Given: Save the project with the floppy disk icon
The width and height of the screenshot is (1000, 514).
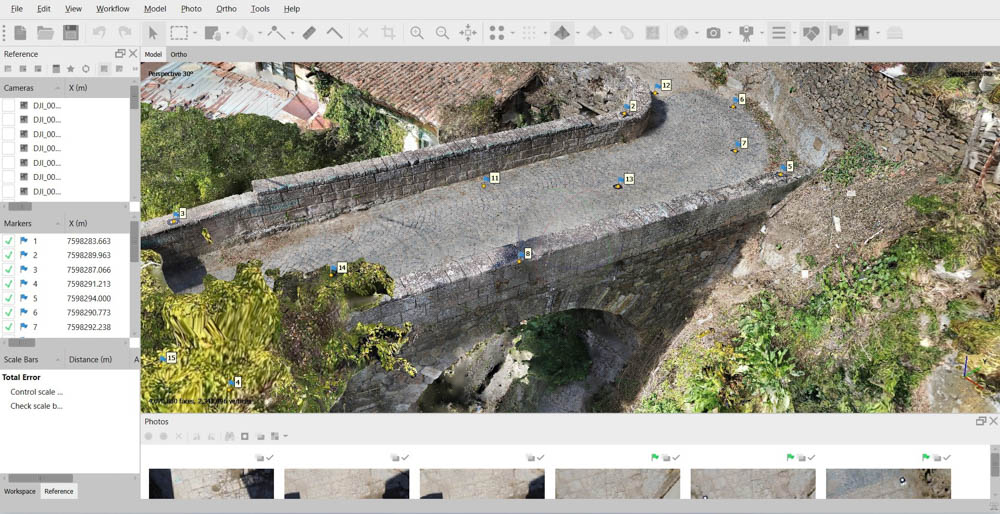Looking at the screenshot, I should pos(71,33).
